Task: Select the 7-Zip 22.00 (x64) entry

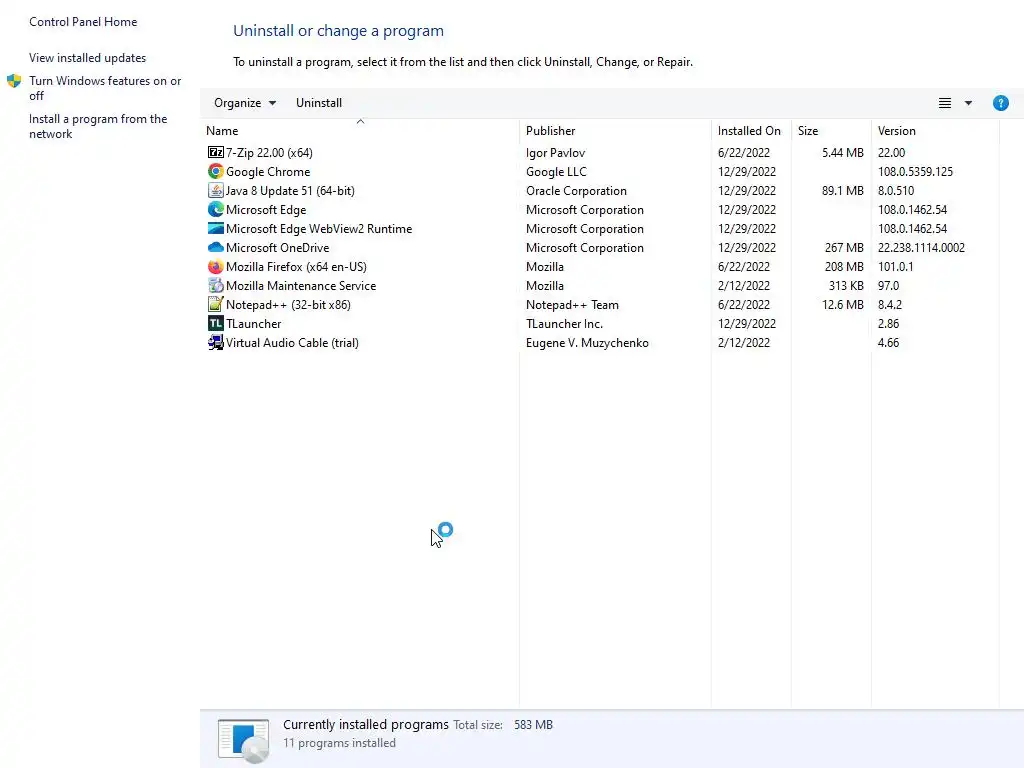Action: point(269,152)
